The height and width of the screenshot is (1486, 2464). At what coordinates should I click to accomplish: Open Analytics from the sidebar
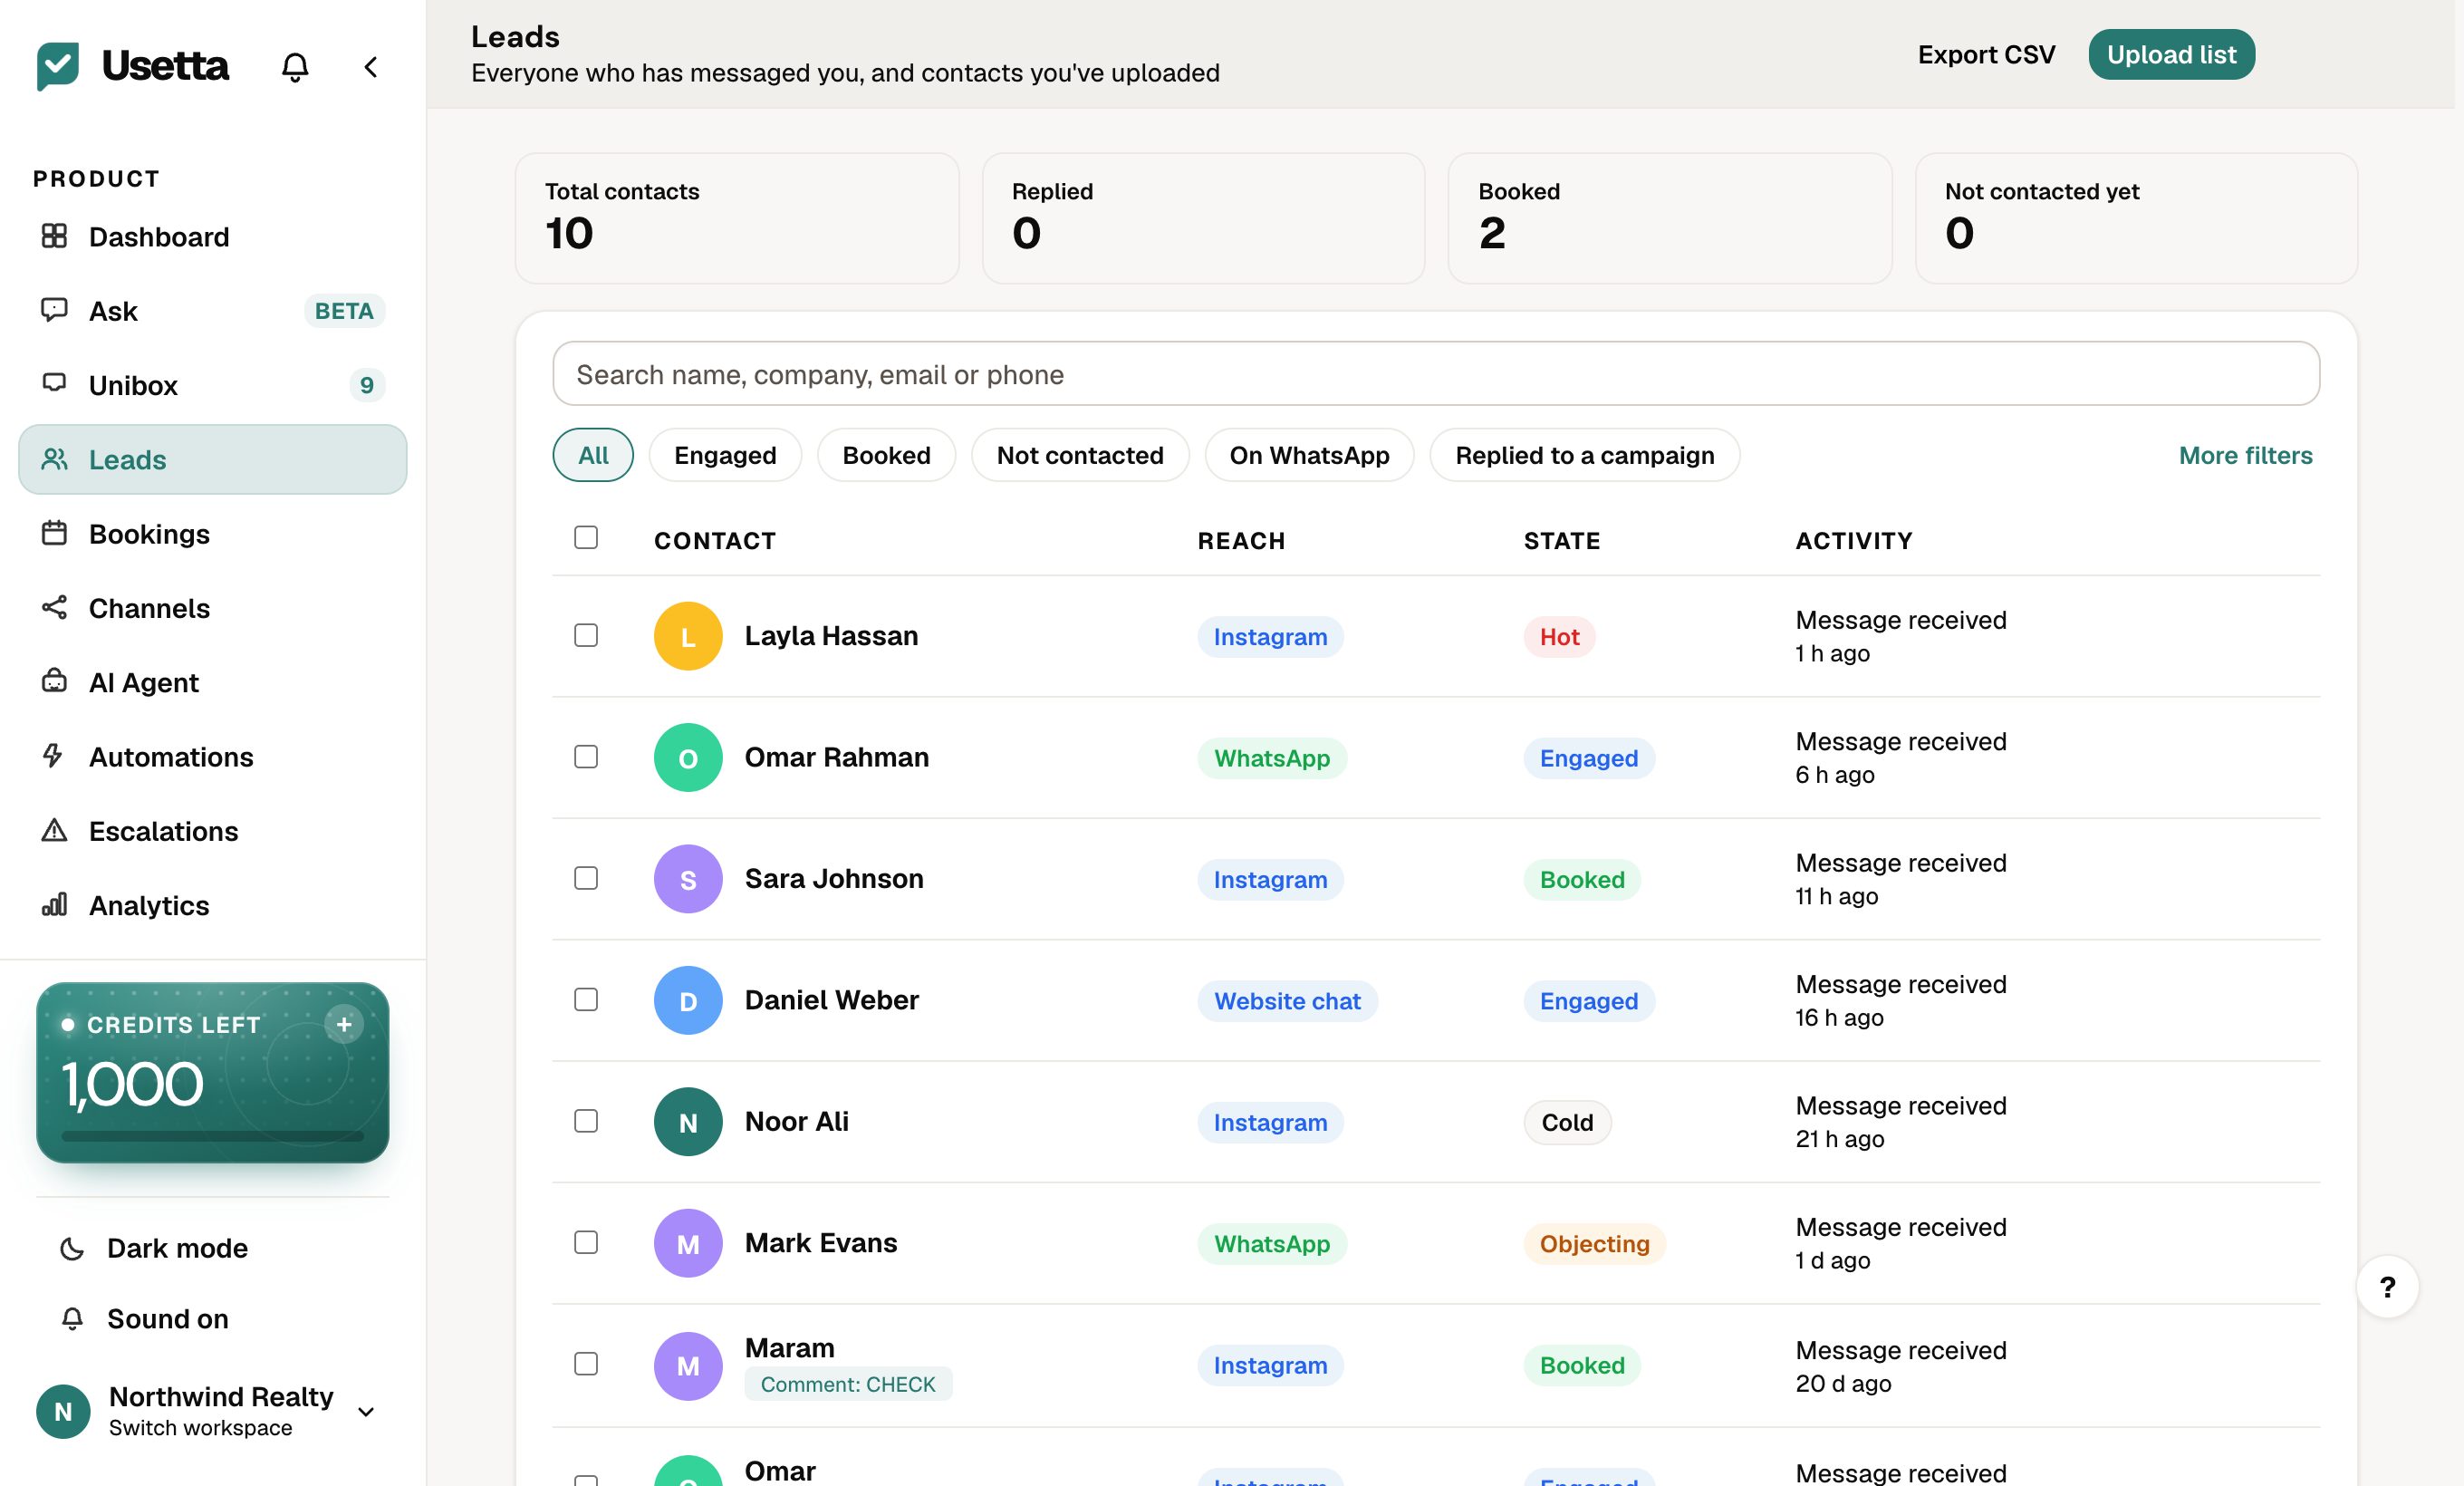[x=213, y=905]
